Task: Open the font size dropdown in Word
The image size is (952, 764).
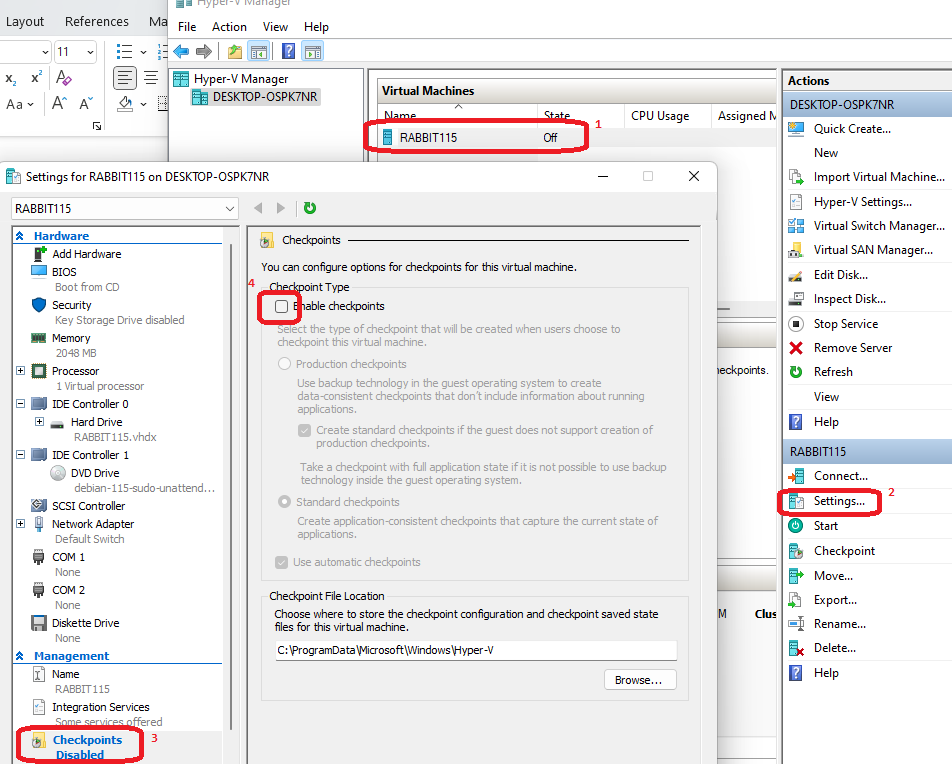Action: pos(90,52)
